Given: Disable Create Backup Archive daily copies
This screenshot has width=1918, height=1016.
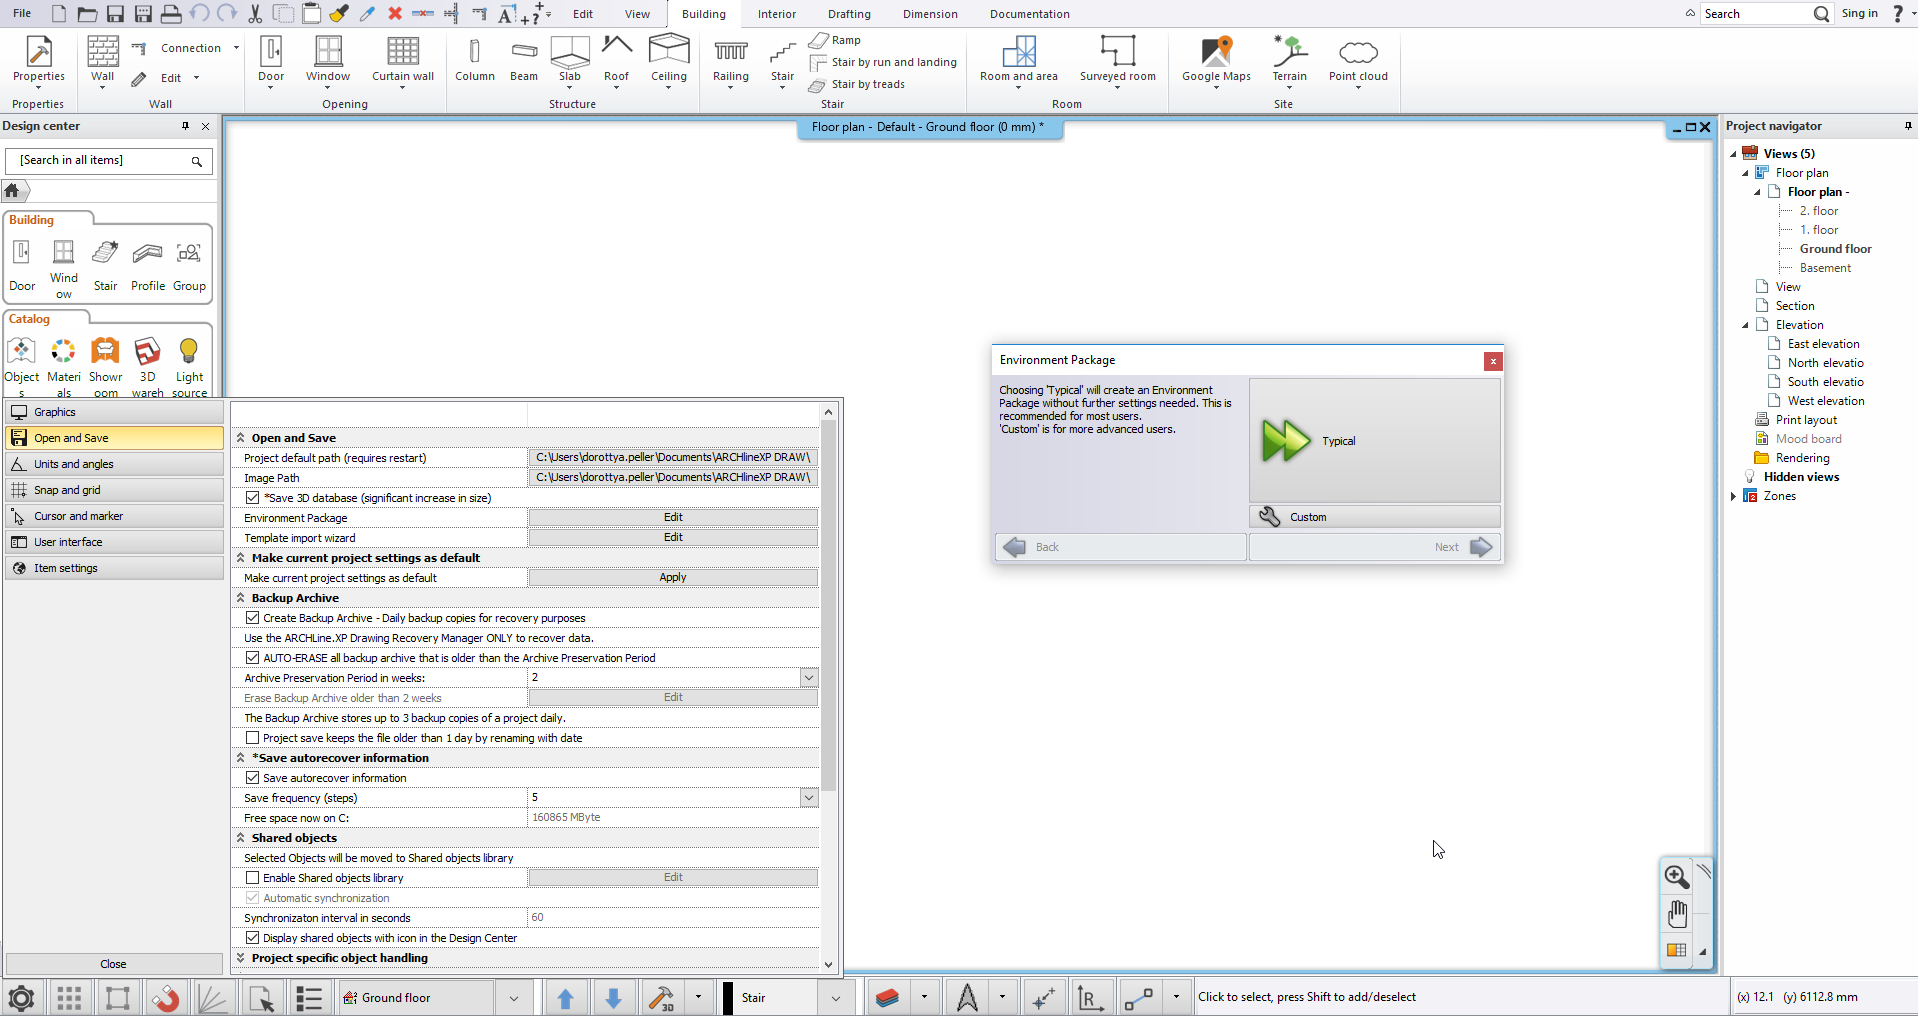Looking at the screenshot, I should [253, 617].
